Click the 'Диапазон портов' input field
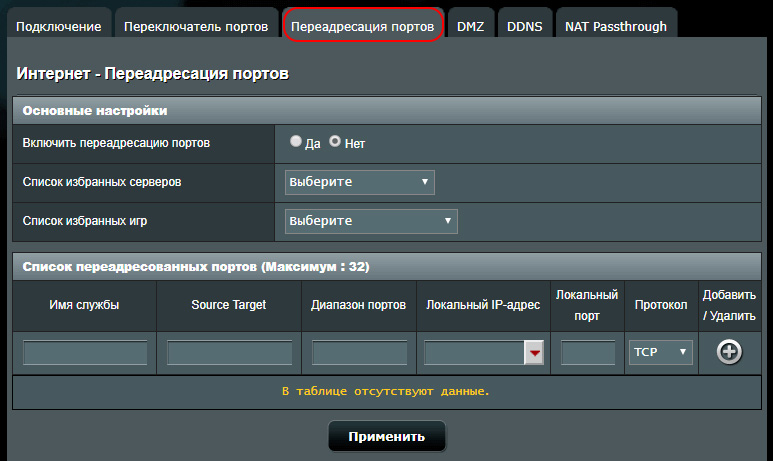773x461 pixels. coord(359,353)
